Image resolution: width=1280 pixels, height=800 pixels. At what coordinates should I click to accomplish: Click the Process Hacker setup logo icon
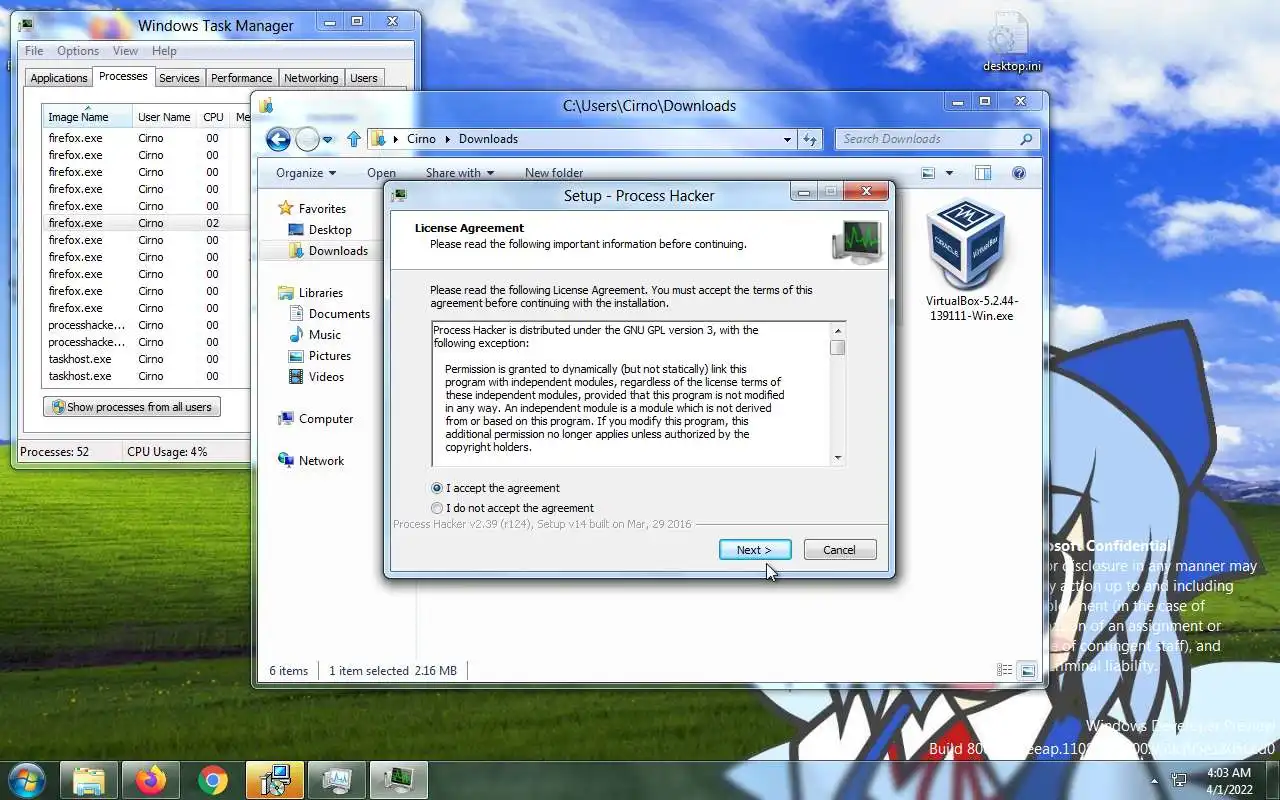857,242
